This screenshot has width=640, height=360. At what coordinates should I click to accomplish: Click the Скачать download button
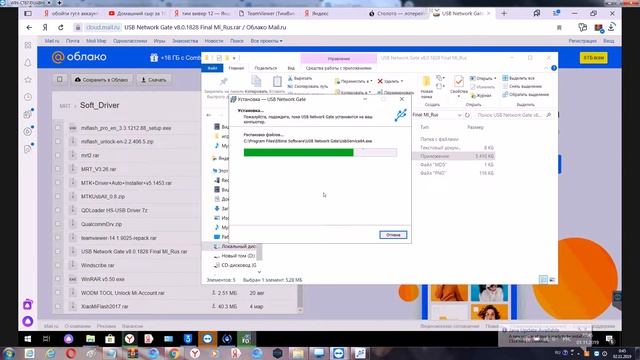(154, 80)
